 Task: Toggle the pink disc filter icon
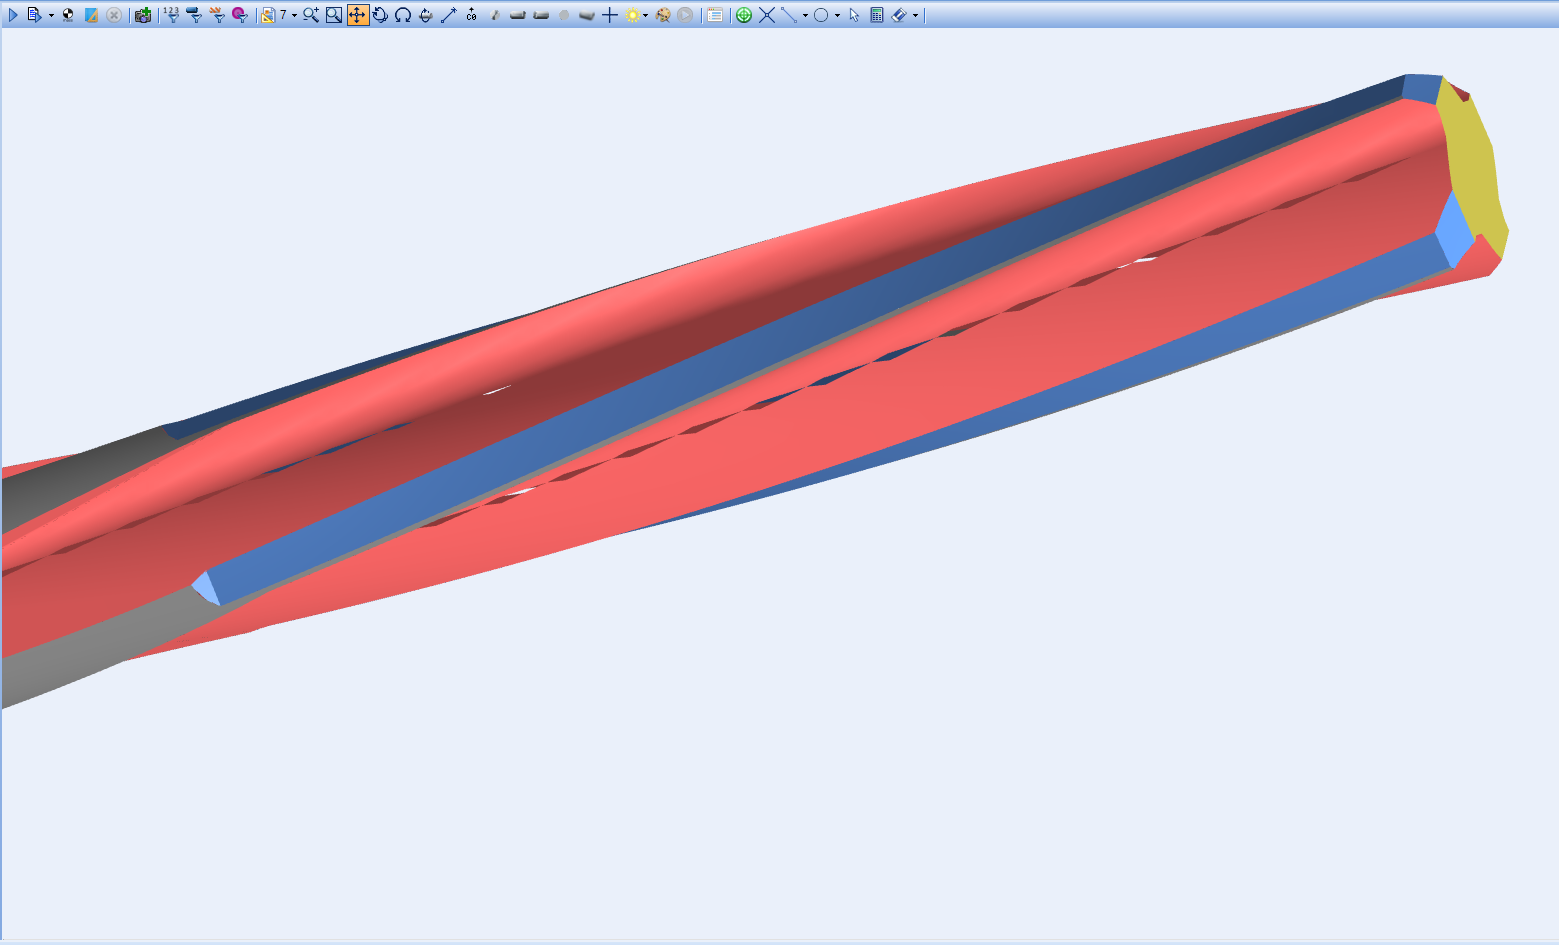pos(240,15)
